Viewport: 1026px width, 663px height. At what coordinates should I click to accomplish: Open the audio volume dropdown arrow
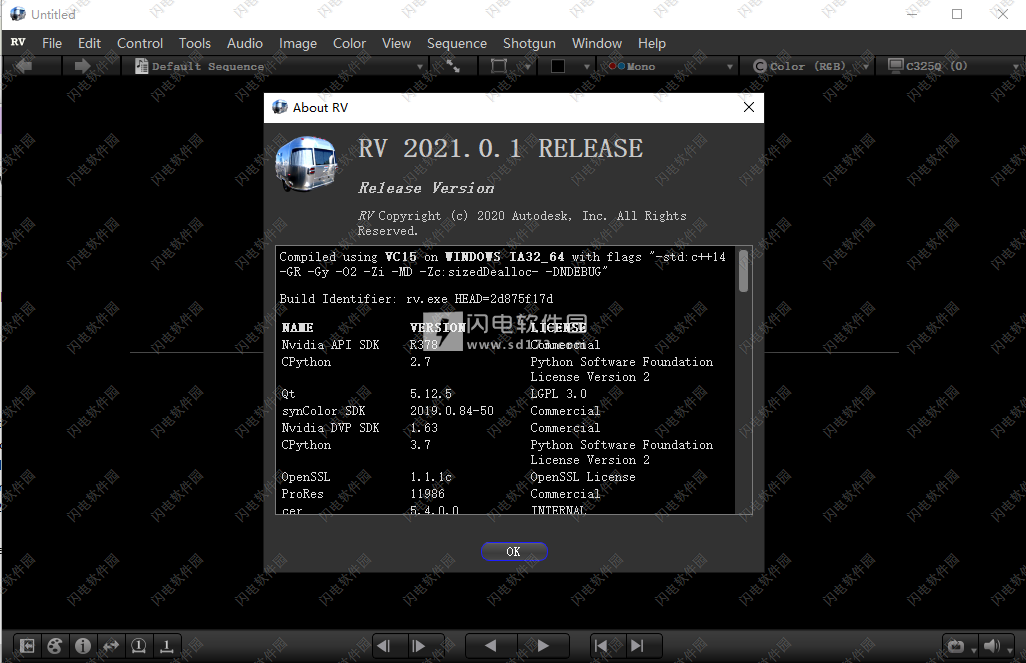(x=1010, y=650)
